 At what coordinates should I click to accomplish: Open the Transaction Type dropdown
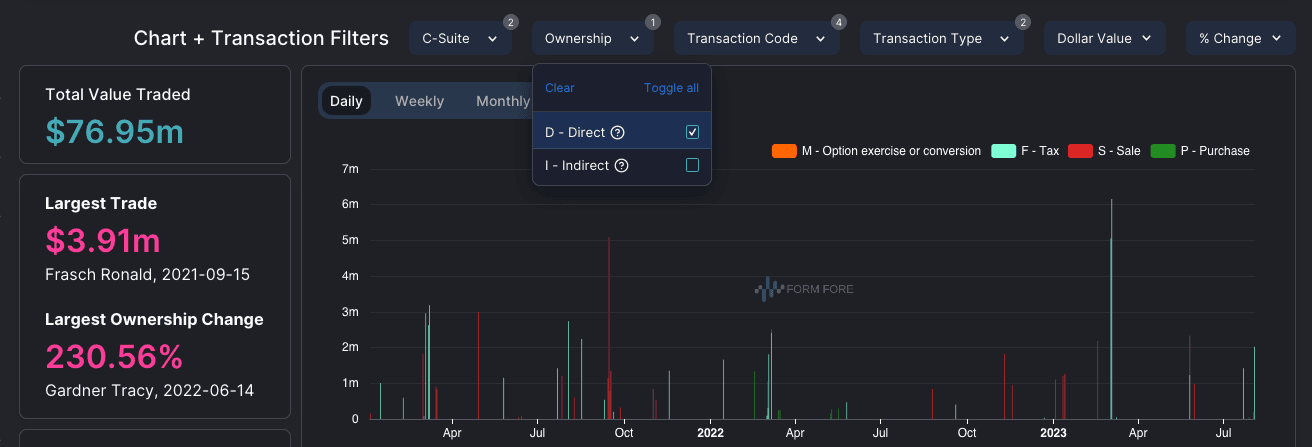coord(941,39)
